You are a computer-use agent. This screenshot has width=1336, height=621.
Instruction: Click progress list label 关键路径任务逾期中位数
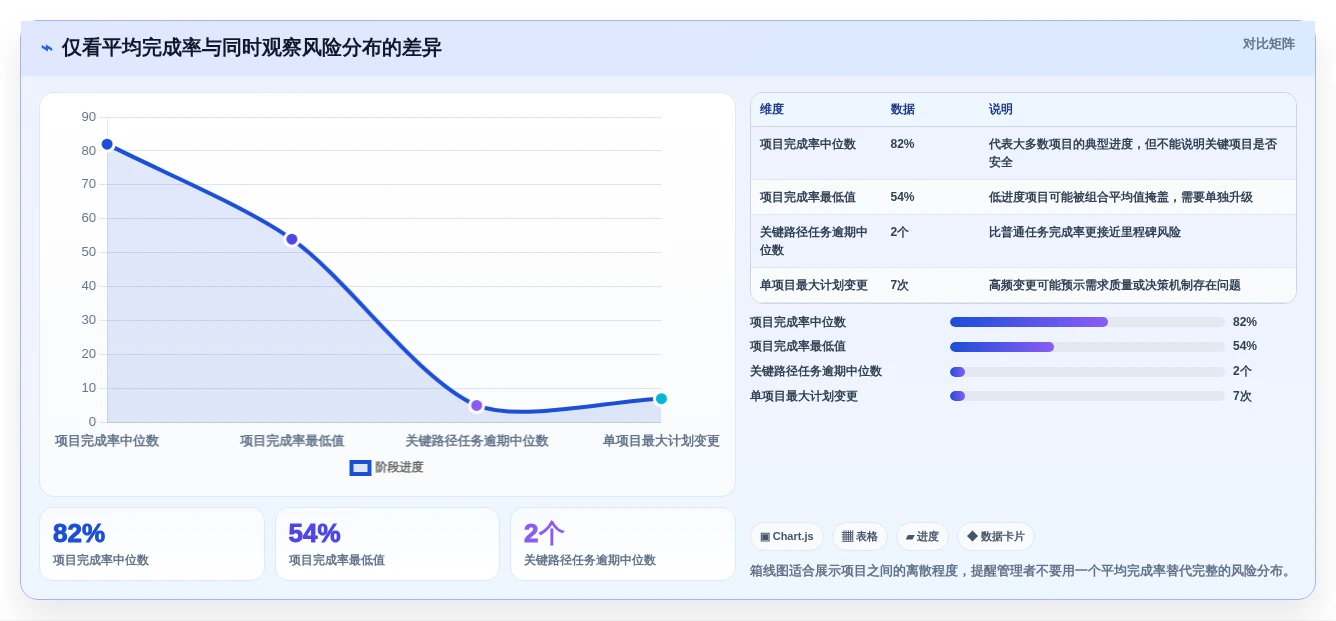point(816,371)
